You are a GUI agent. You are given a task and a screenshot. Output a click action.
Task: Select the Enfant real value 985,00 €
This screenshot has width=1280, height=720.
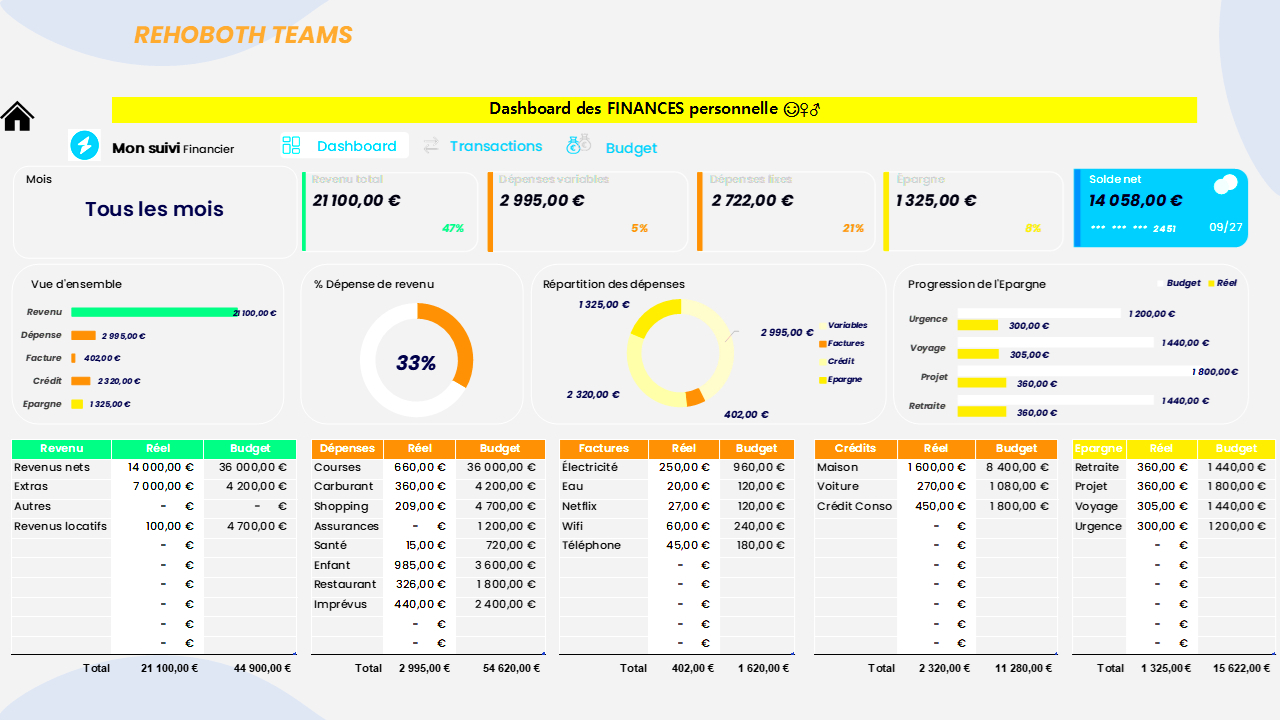[x=420, y=565]
